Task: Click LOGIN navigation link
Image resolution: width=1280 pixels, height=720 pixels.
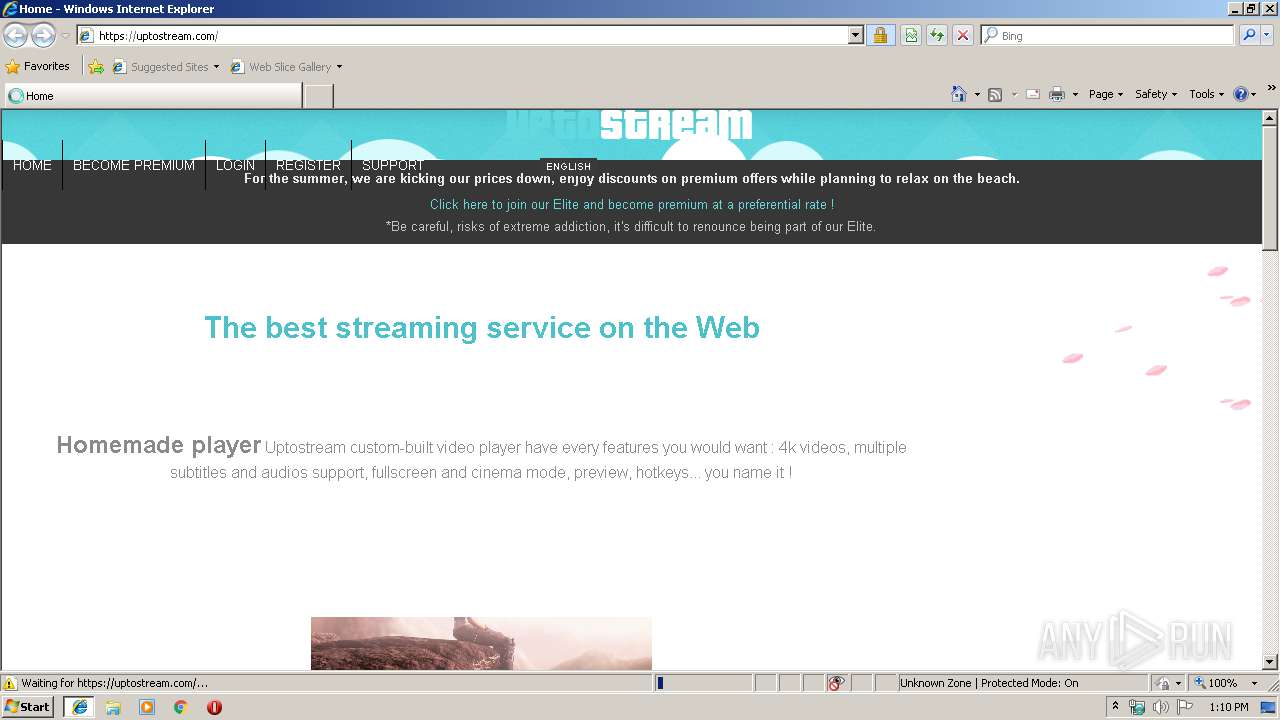Action: (x=235, y=165)
